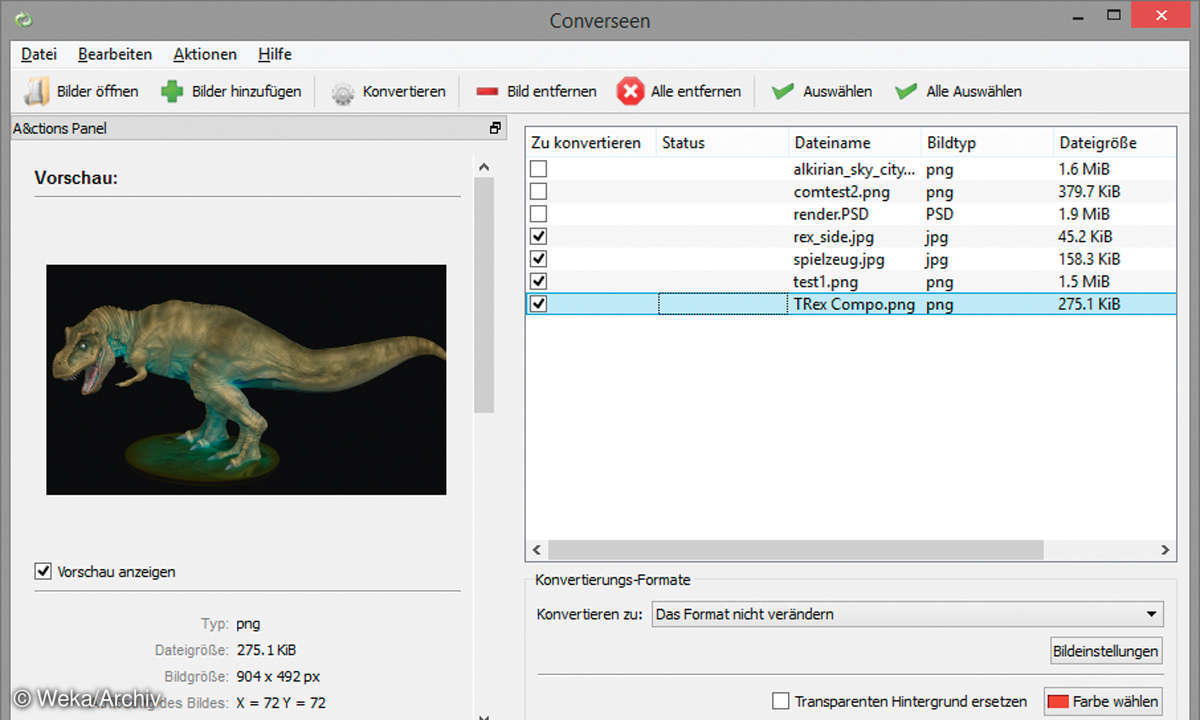Open the Datei menu
Viewport: 1200px width, 720px height.
[x=39, y=54]
